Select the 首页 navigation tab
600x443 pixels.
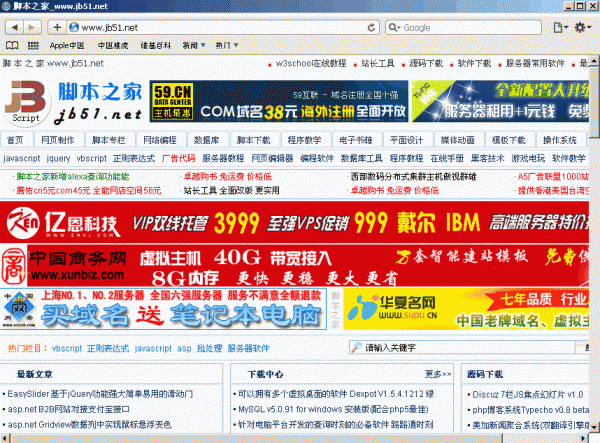tap(15, 140)
